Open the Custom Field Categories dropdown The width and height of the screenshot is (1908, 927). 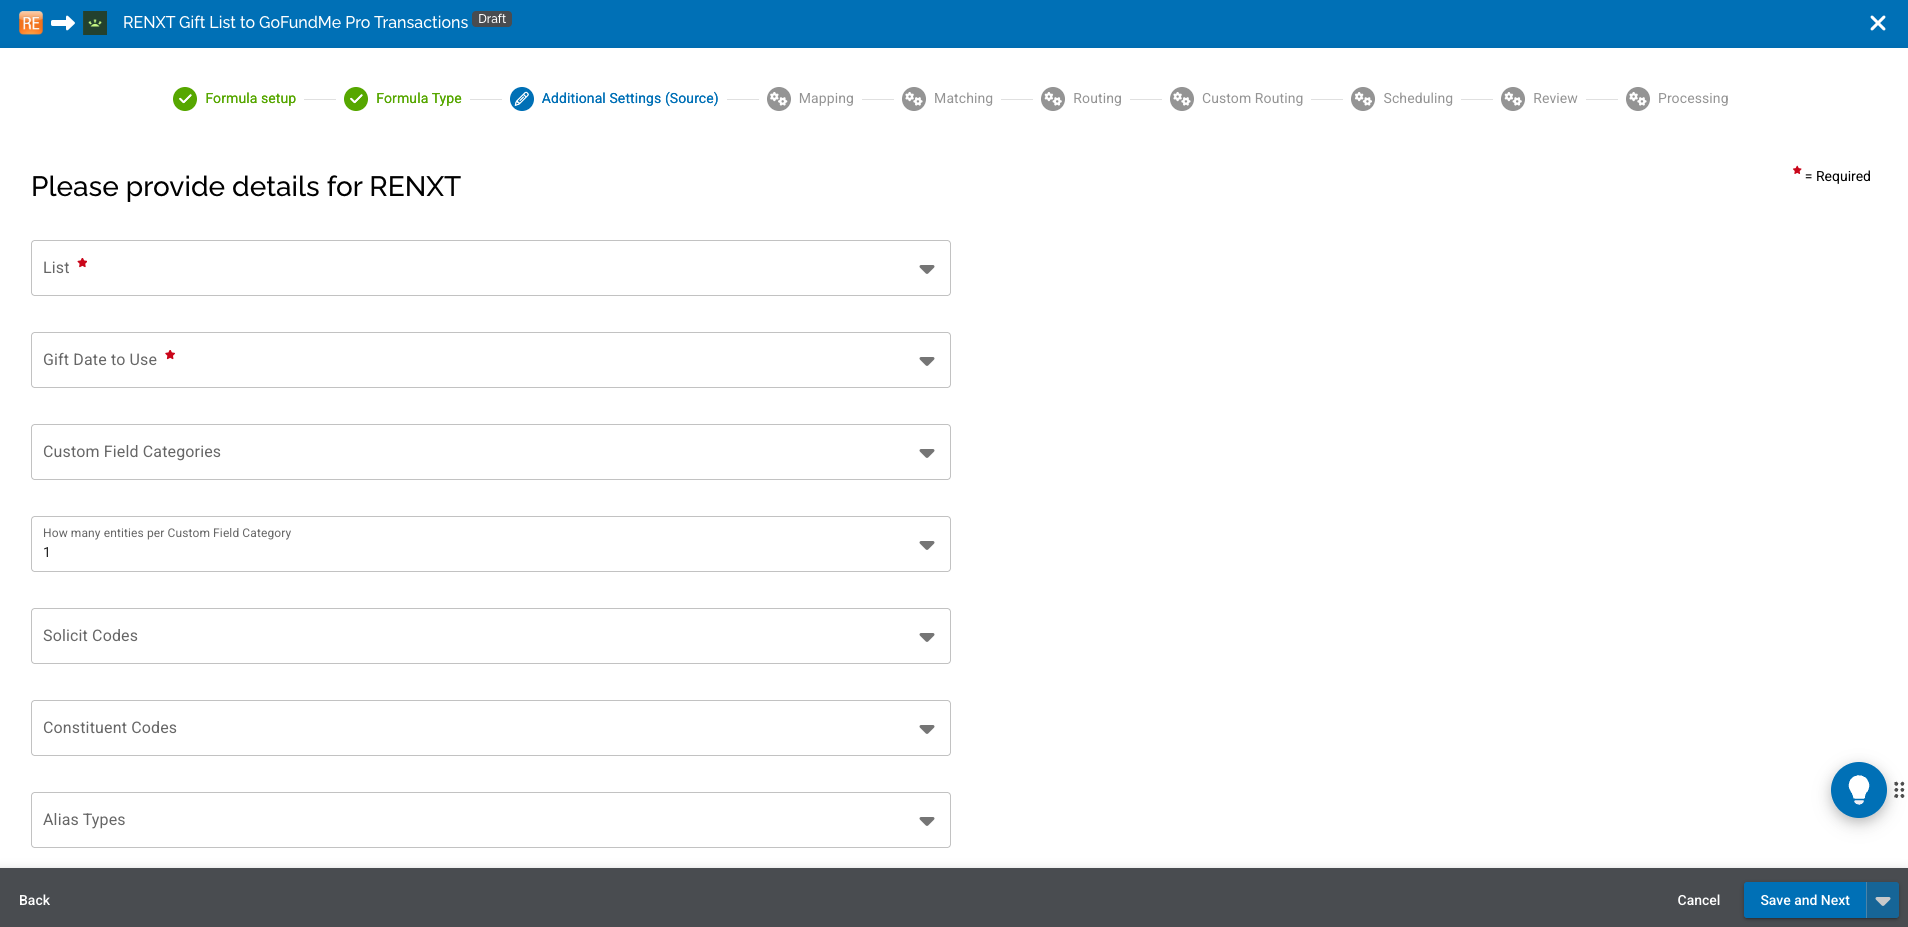(490, 452)
